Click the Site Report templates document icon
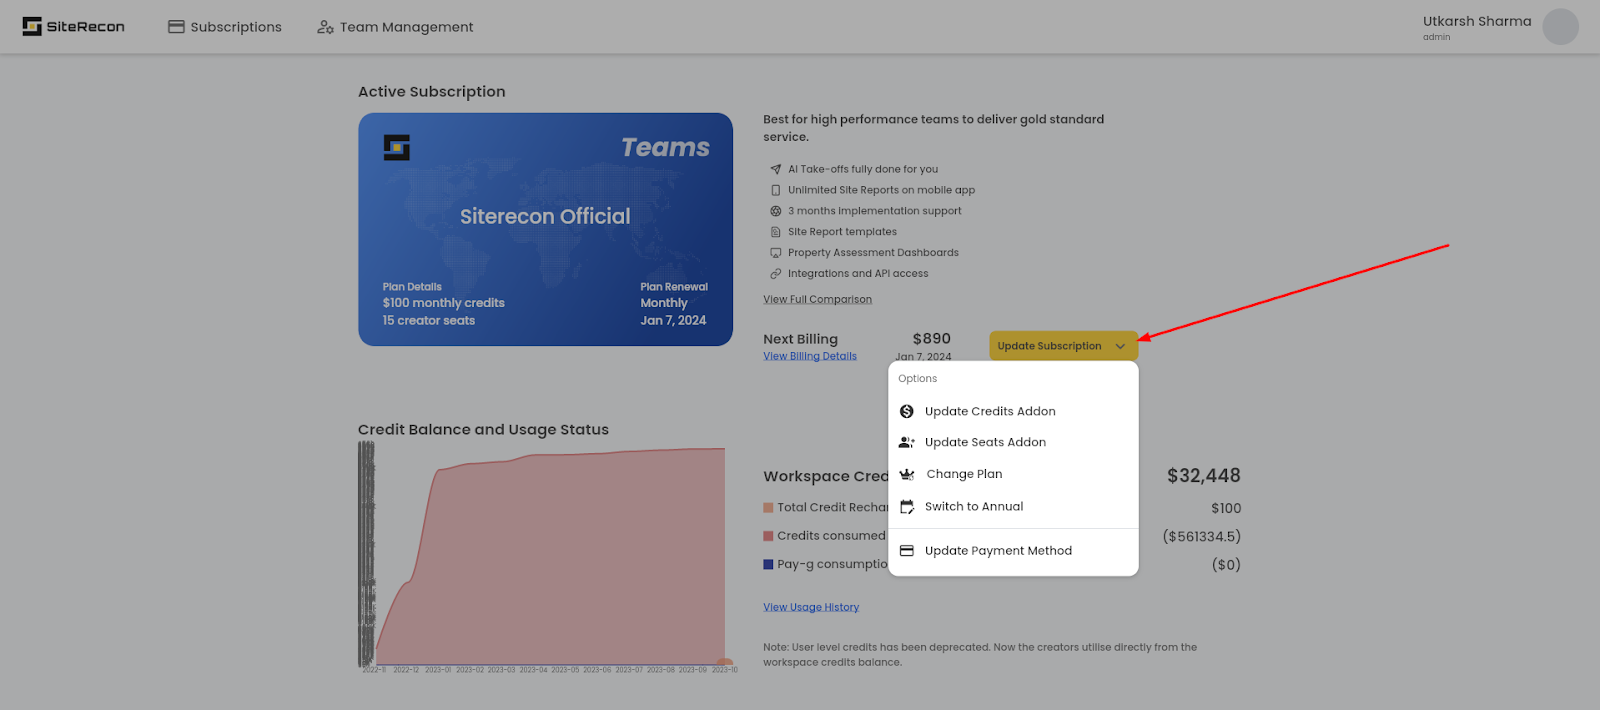The height and width of the screenshot is (710, 1600). 775,232
